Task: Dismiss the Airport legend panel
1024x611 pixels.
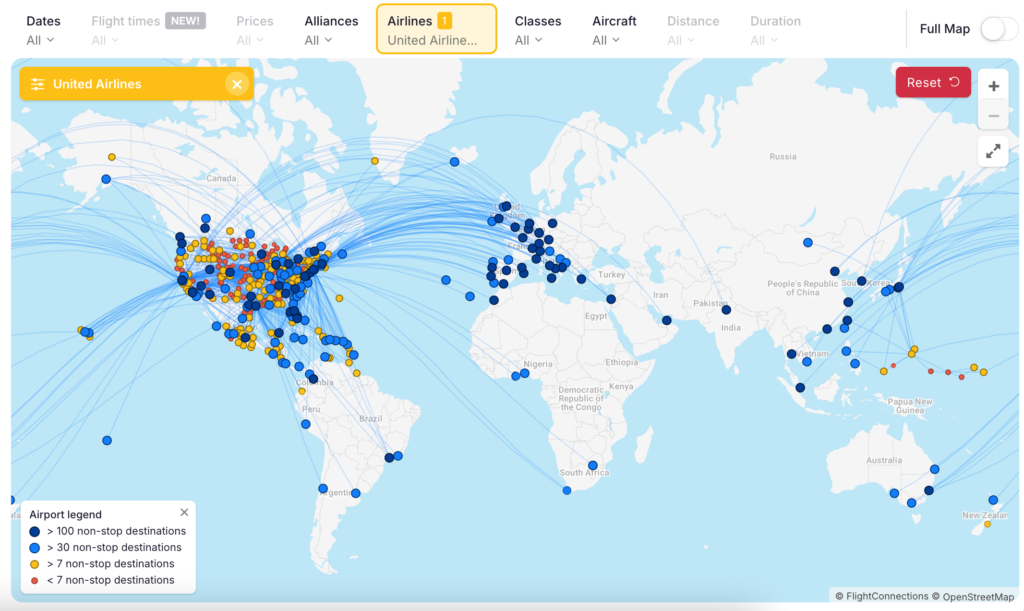Action: pyautogui.click(x=184, y=511)
